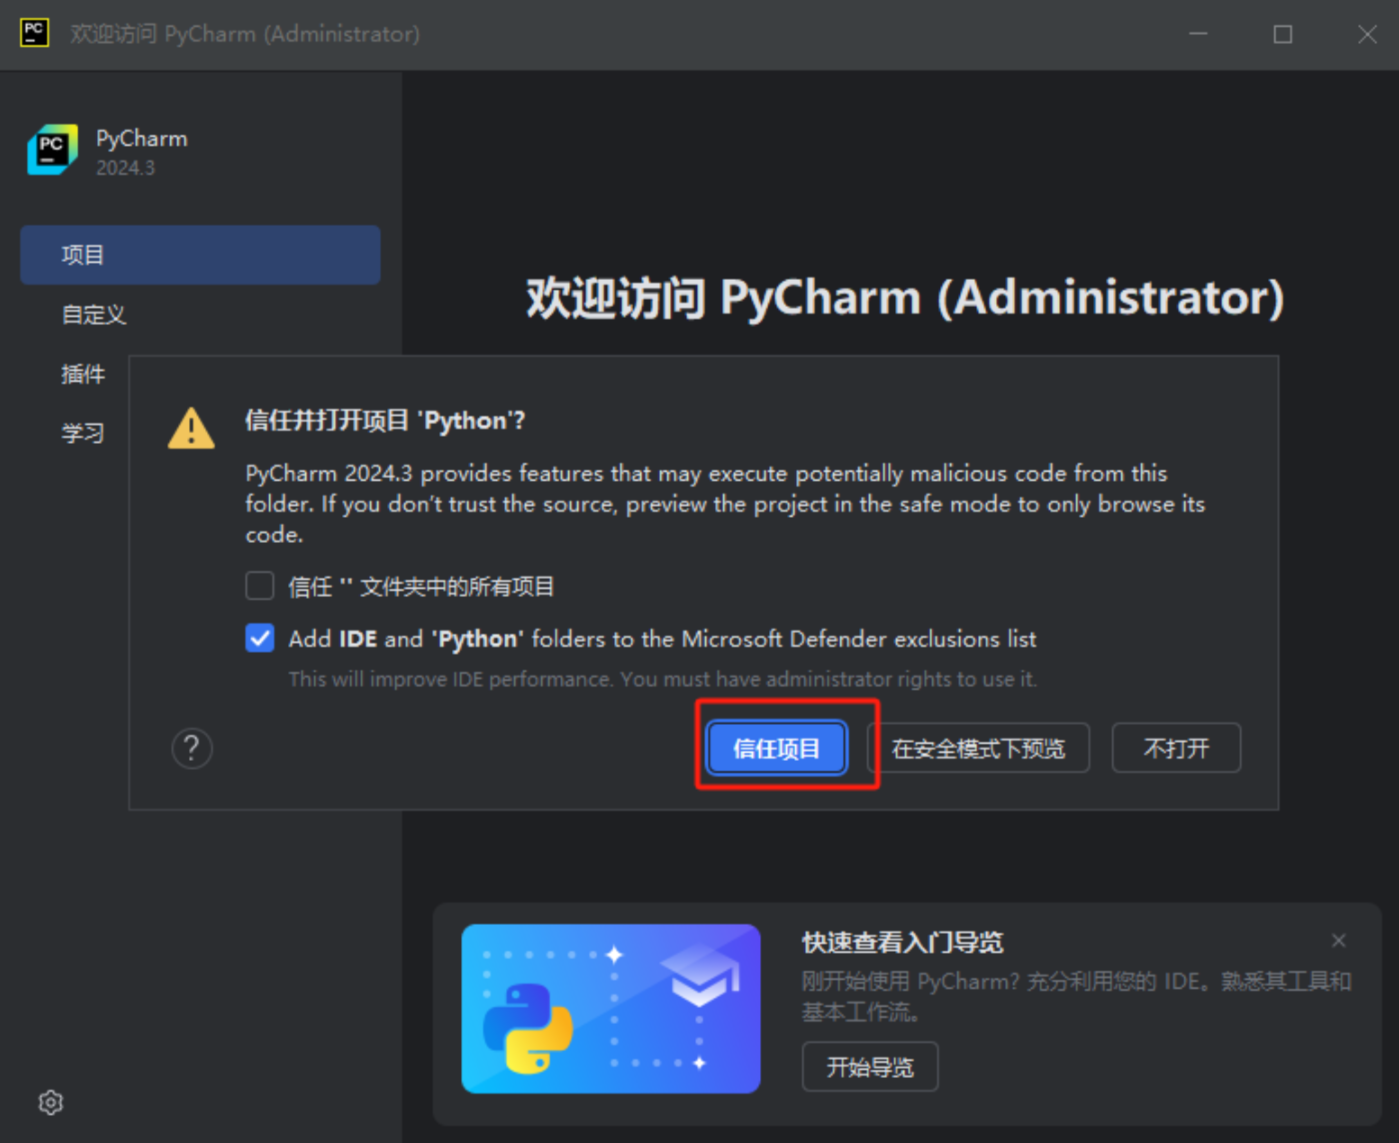Maximize the PyCharm welcome window

(x=1283, y=34)
